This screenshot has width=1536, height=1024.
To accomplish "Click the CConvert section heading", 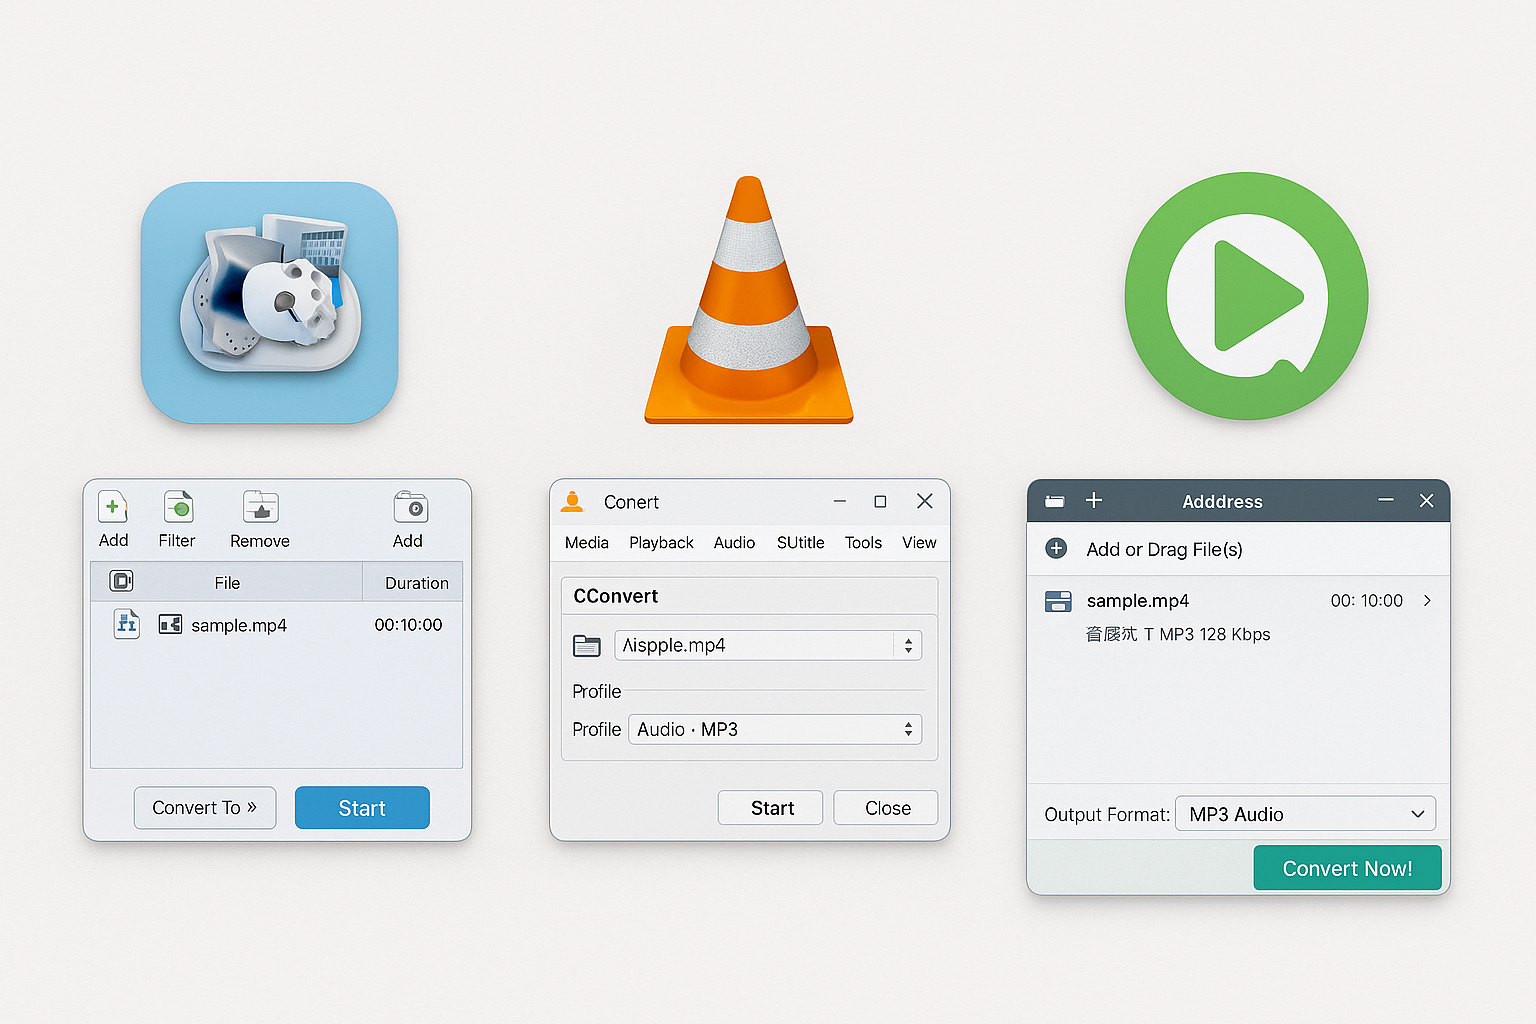I will pyautogui.click(x=616, y=596).
